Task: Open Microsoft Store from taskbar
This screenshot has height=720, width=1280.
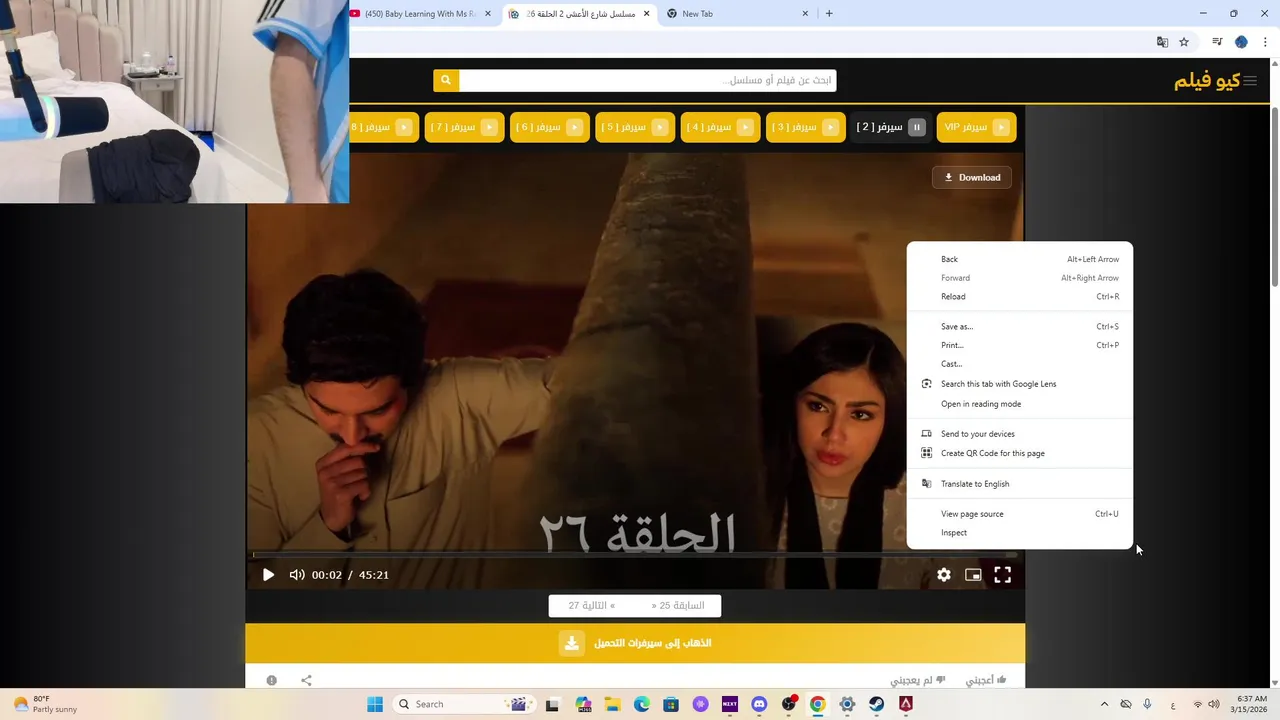Action: click(x=671, y=704)
